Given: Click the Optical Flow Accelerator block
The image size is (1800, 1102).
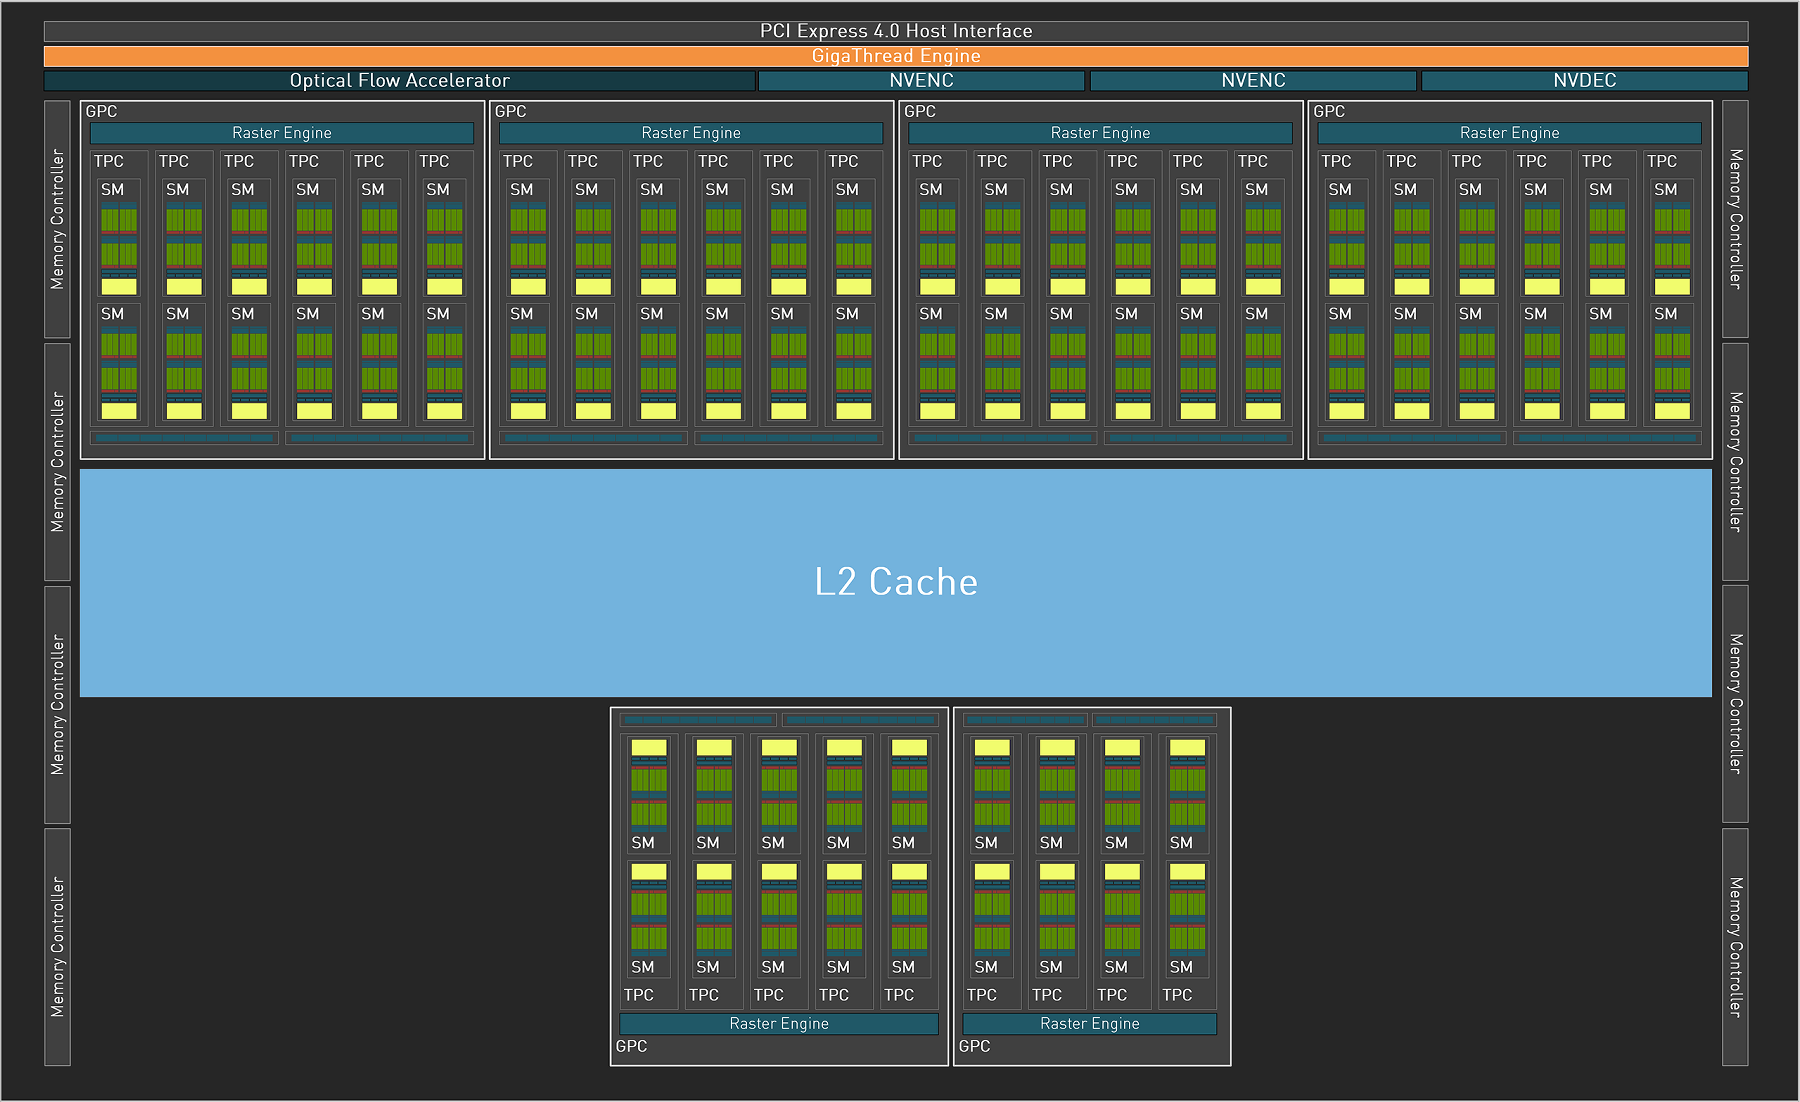Looking at the screenshot, I should click(x=400, y=80).
